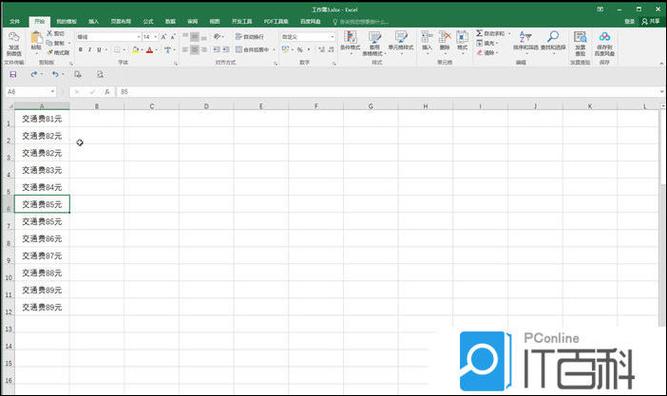The height and width of the screenshot is (396, 667).
Task: Open the 公式 (Formulas) ribbon tab
Action: click(148, 21)
